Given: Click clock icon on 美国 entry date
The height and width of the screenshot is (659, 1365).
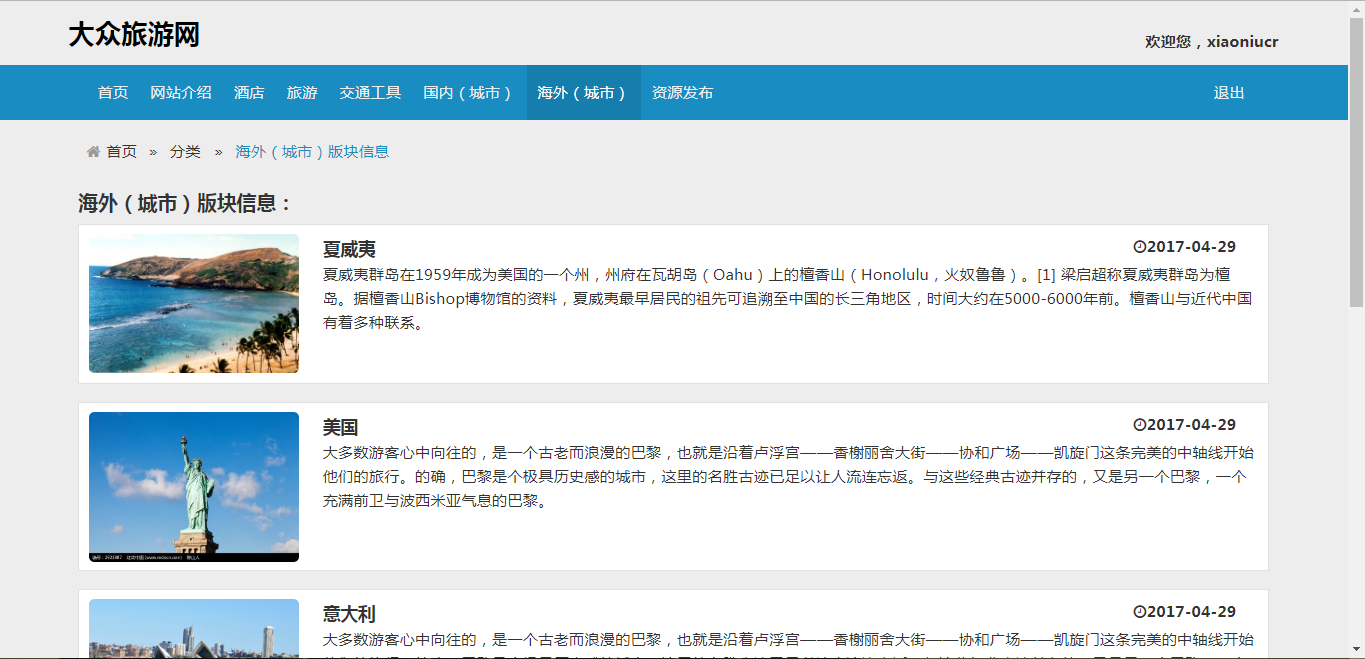Looking at the screenshot, I should (x=1139, y=425).
